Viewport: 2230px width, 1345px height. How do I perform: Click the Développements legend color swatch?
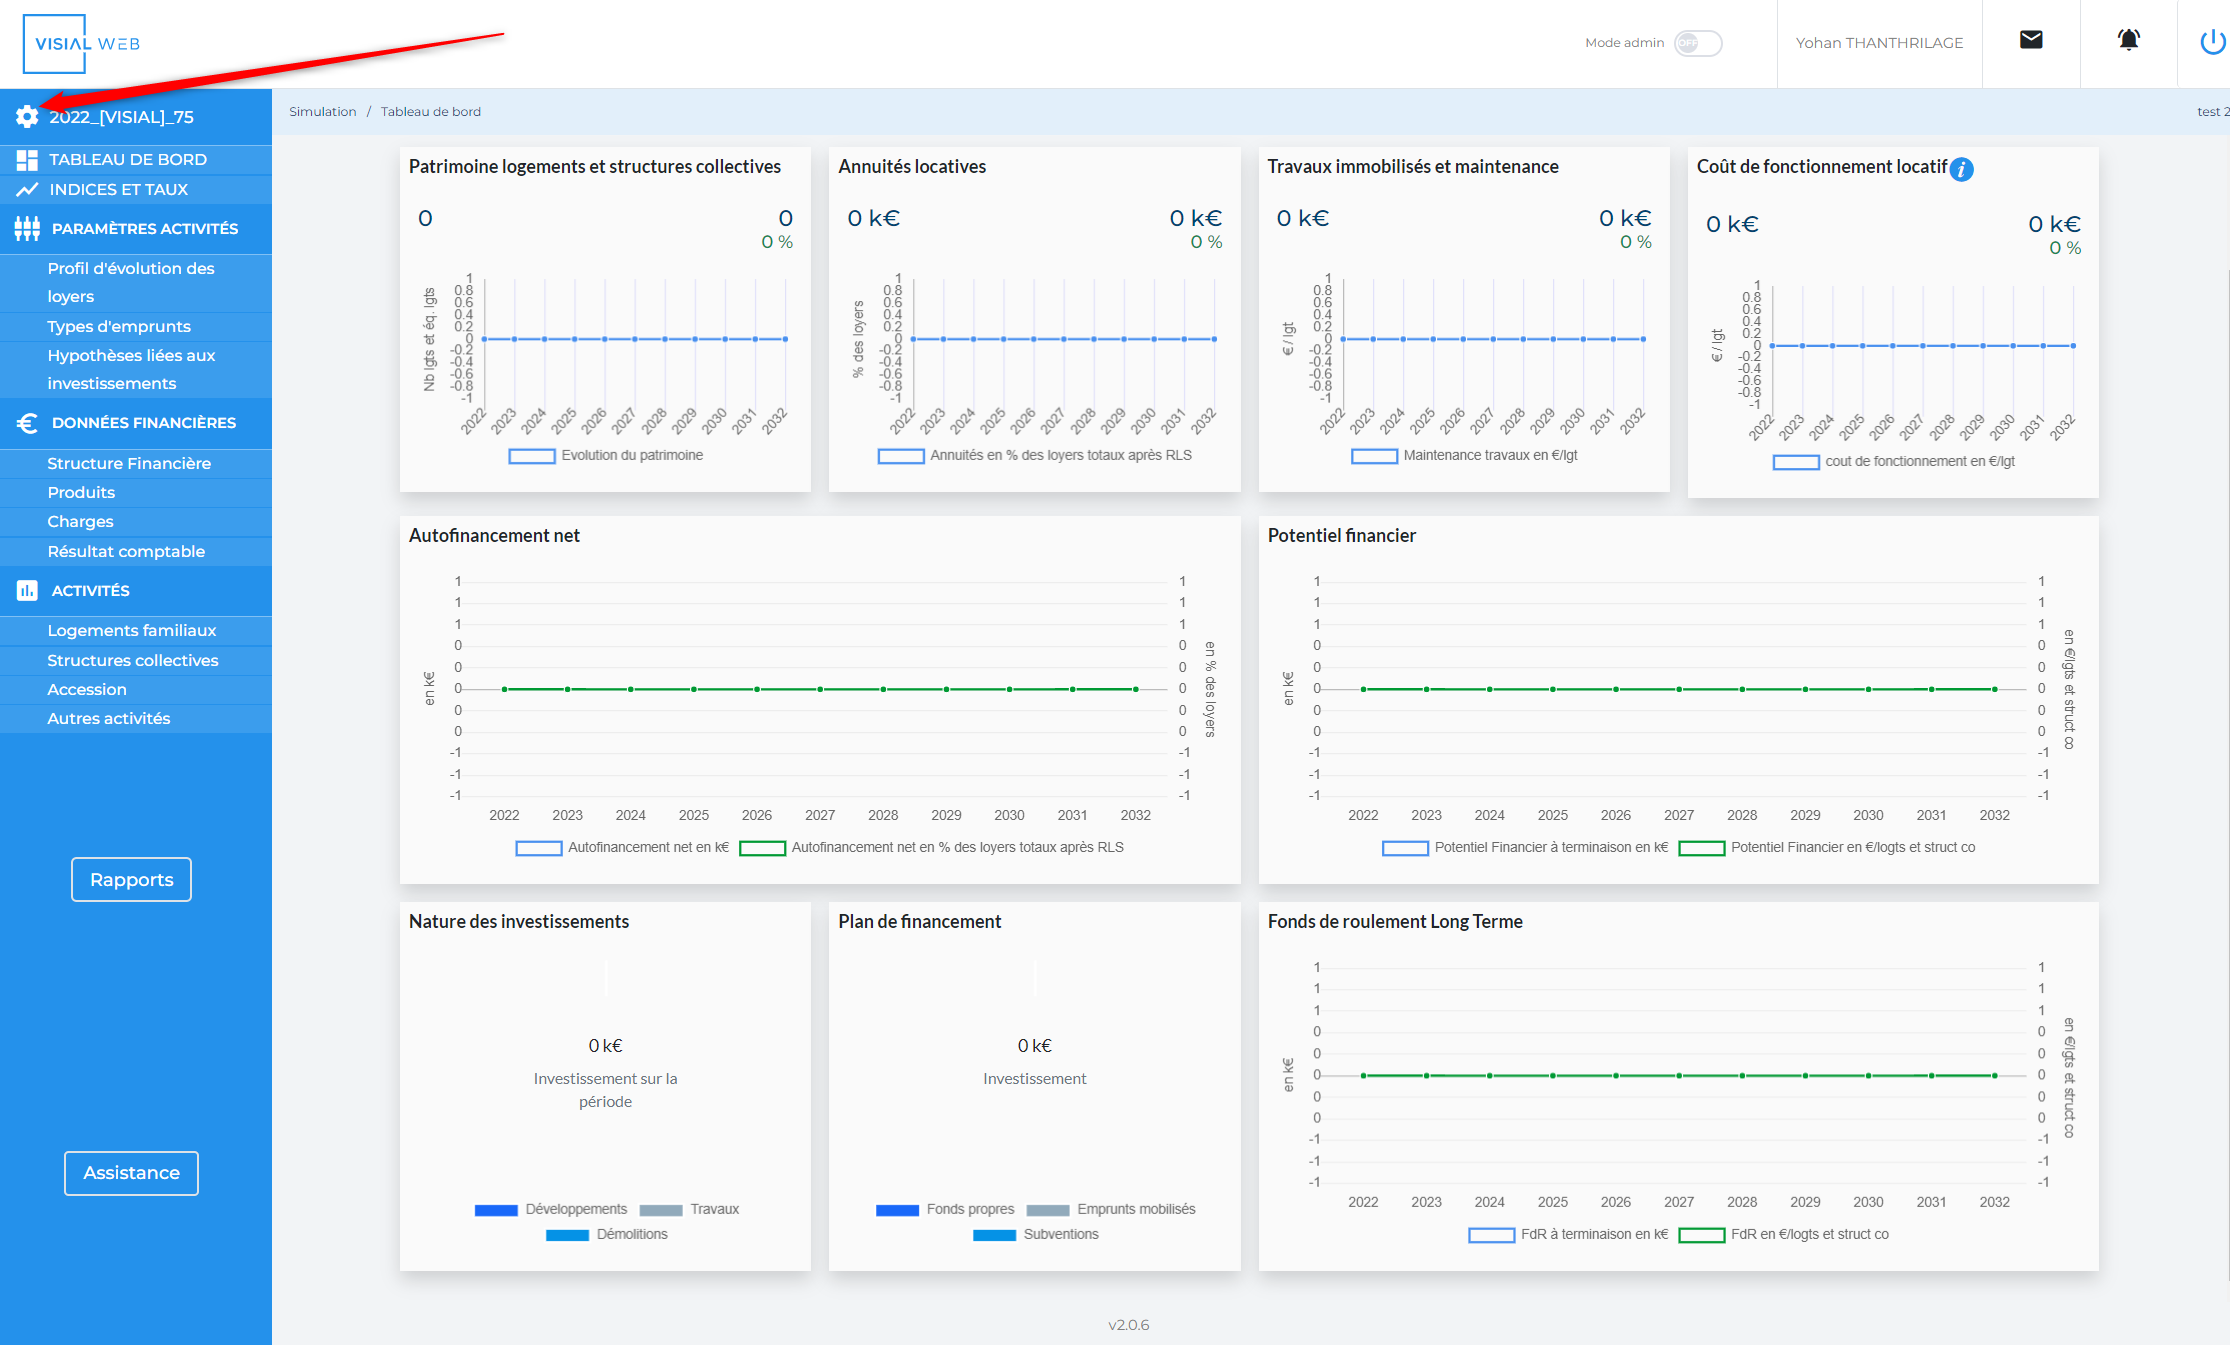coord(496,1210)
